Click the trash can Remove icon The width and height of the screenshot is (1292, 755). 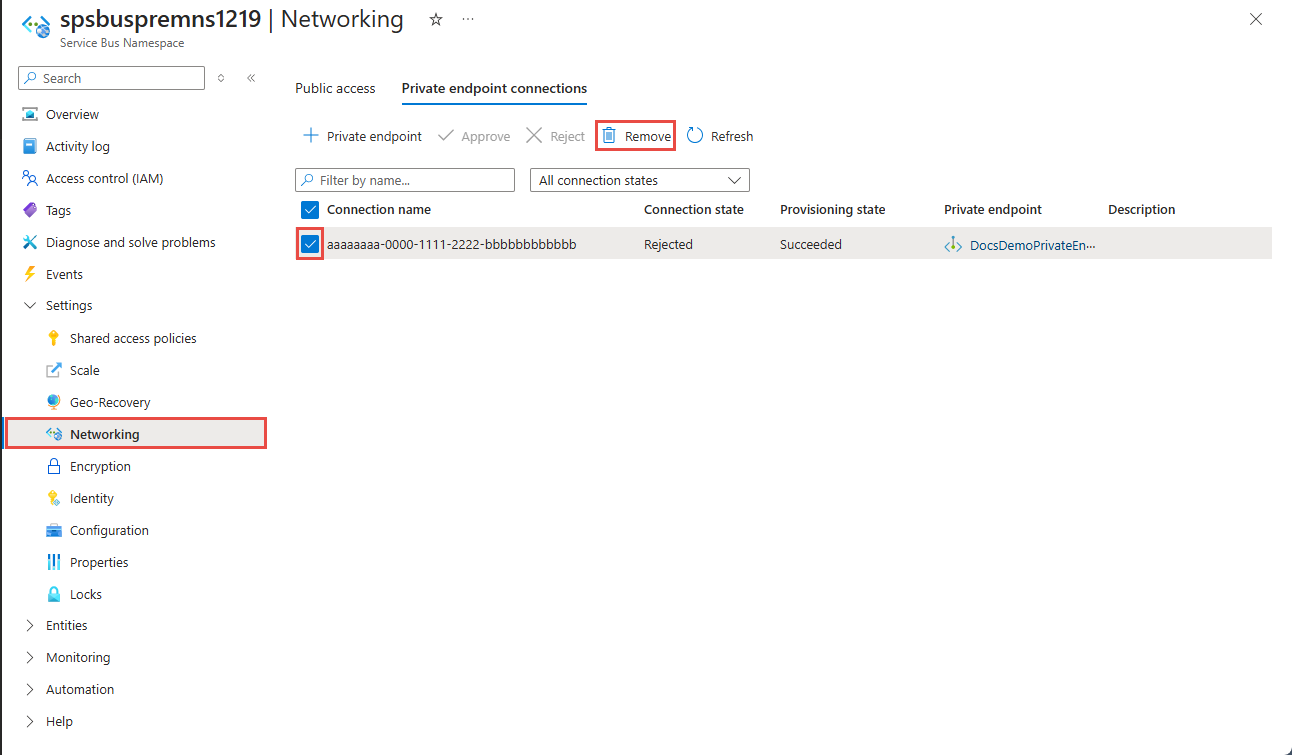click(x=609, y=135)
